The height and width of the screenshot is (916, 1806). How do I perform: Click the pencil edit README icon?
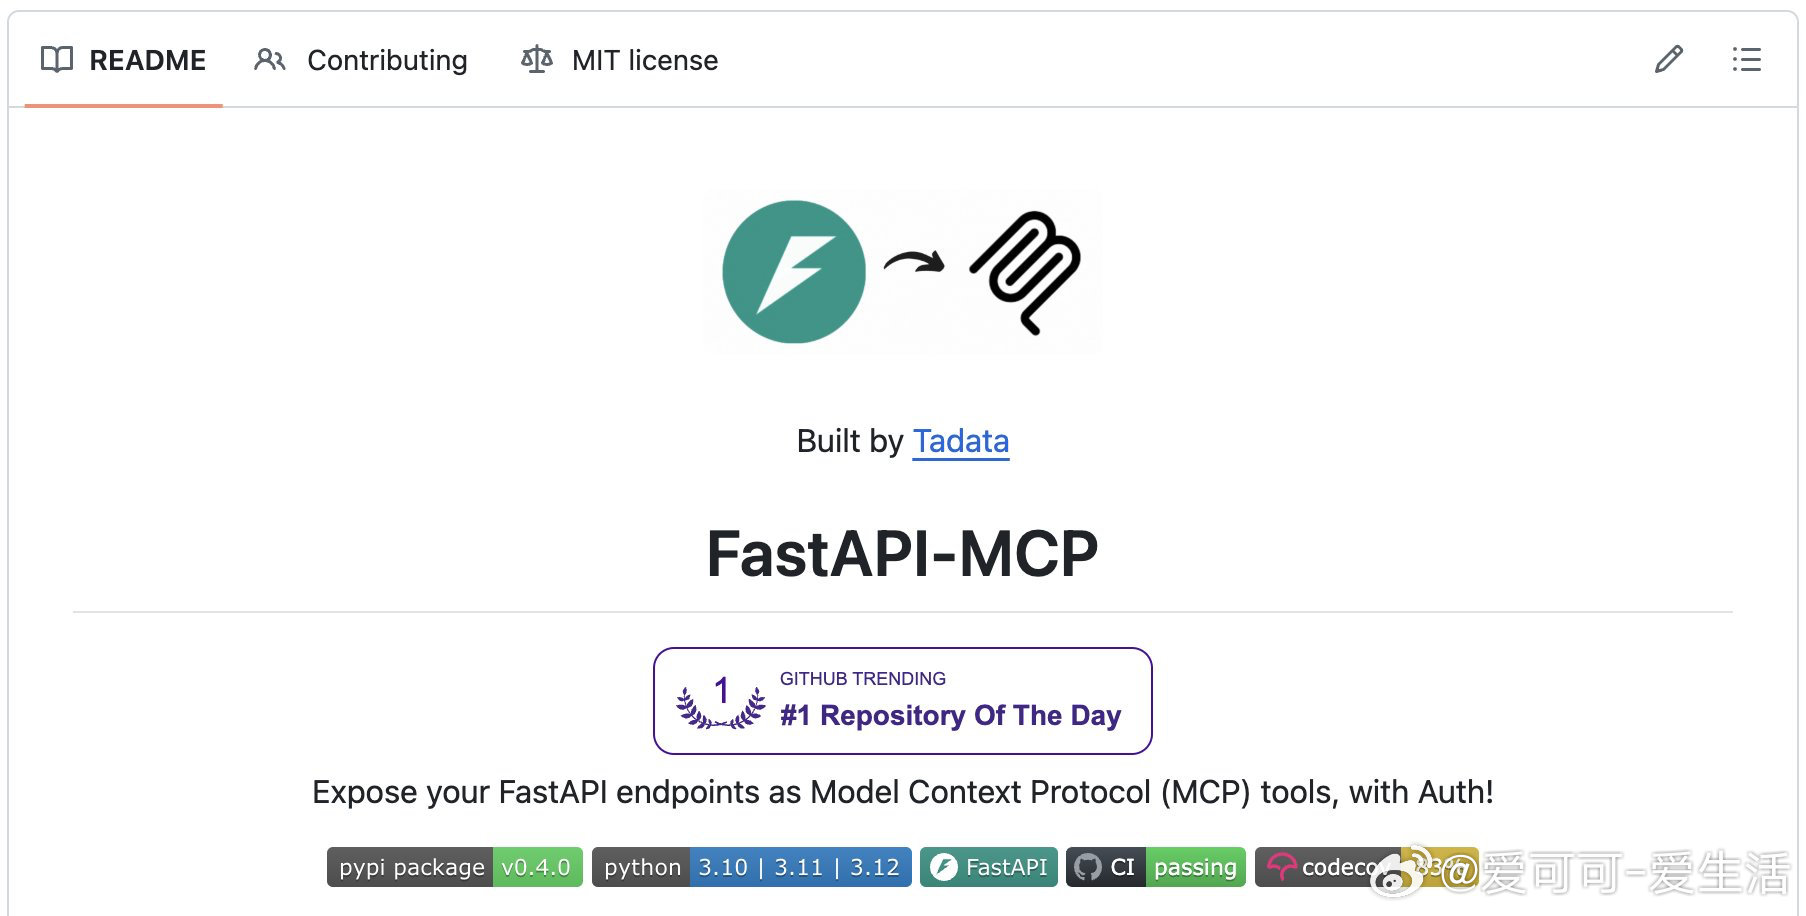click(x=1669, y=60)
